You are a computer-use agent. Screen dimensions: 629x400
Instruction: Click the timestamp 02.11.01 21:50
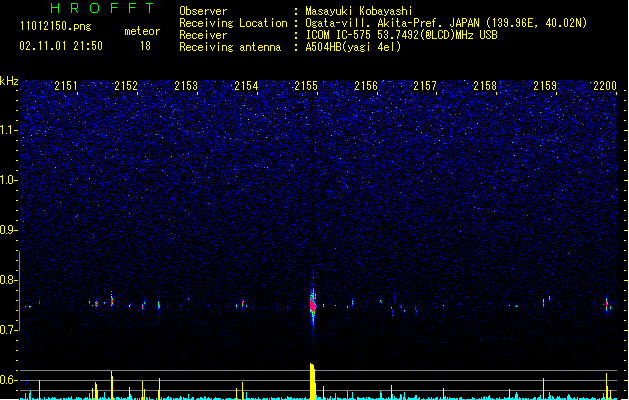pos(61,46)
